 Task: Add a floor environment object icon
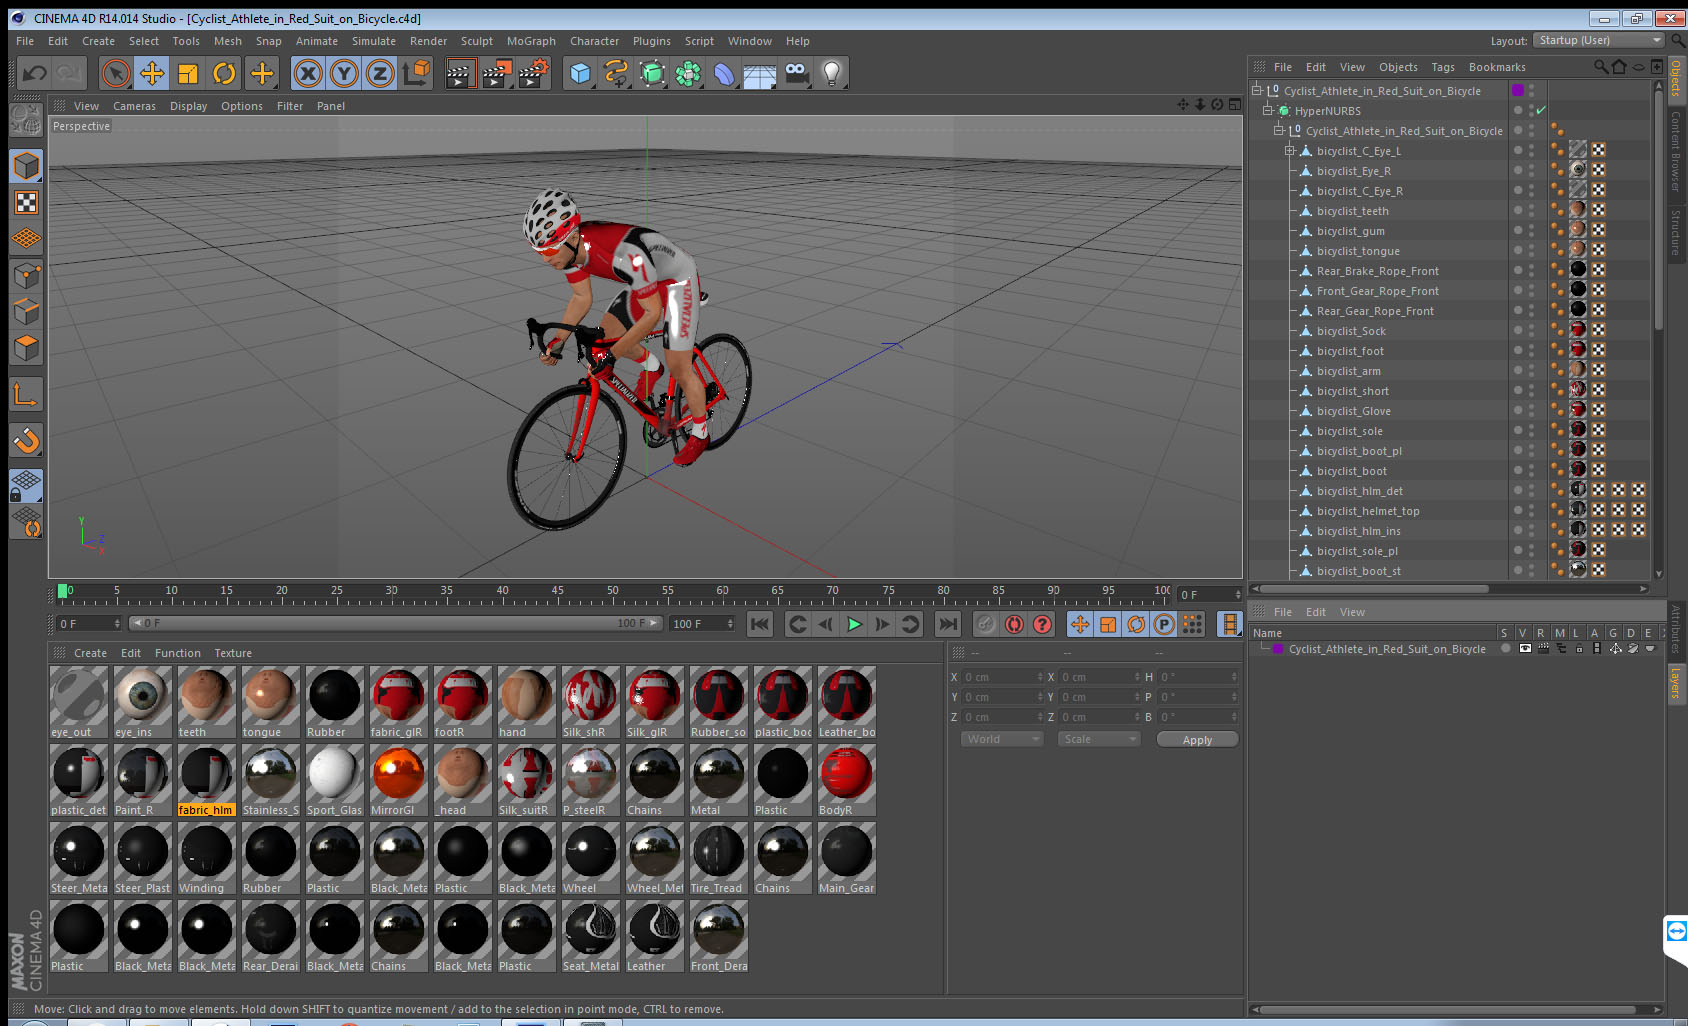760,73
